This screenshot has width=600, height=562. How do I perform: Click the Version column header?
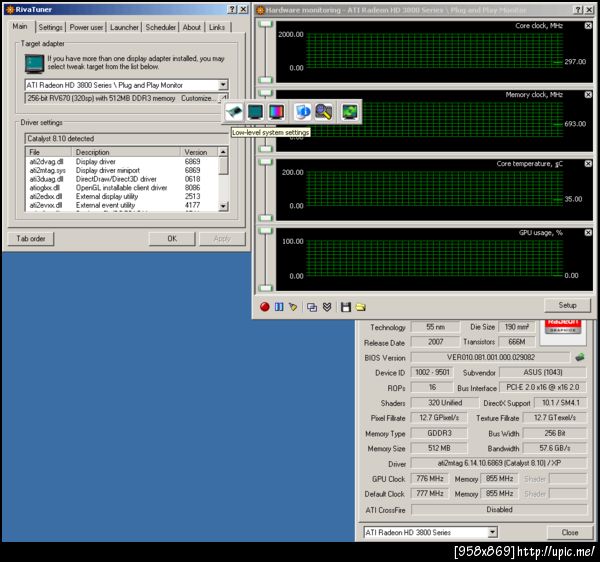199,152
